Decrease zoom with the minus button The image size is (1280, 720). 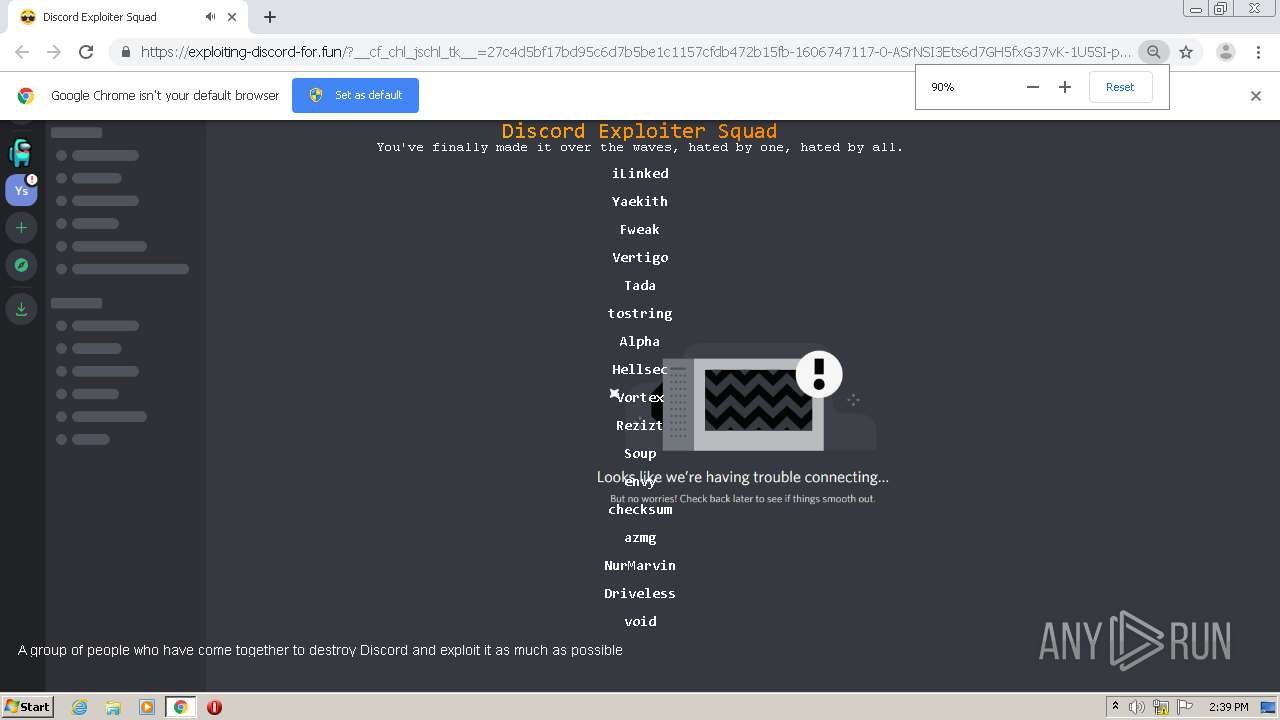[1033, 87]
